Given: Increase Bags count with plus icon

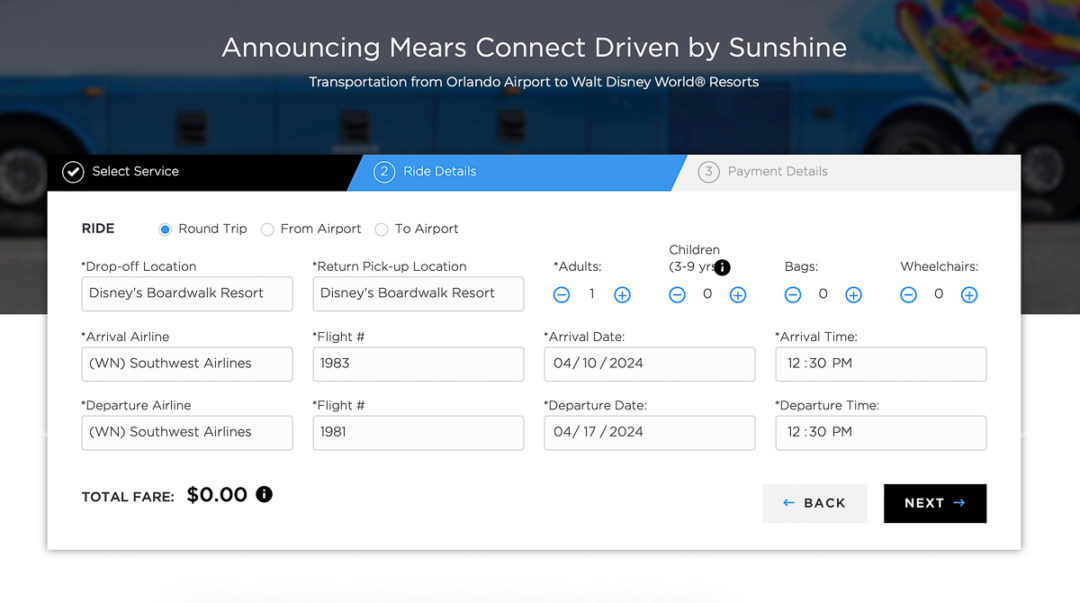Looking at the screenshot, I should click(x=854, y=294).
